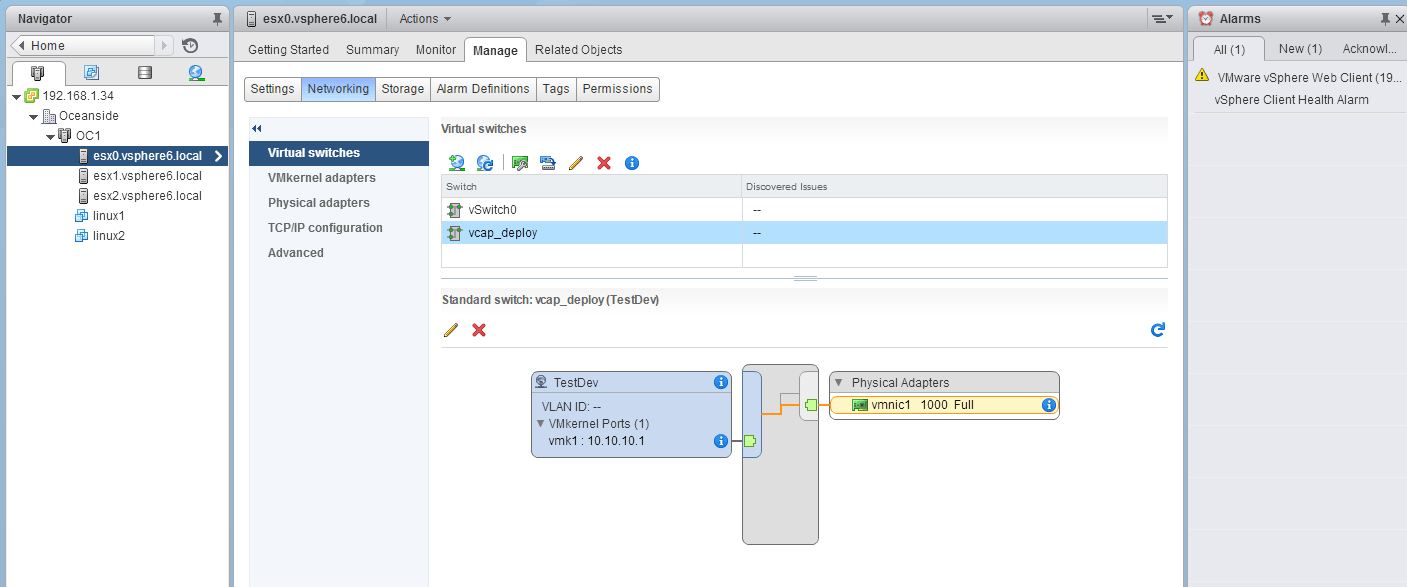The image size is (1407, 587).
Task: Go back to Home in Navigator
Action: (83, 46)
